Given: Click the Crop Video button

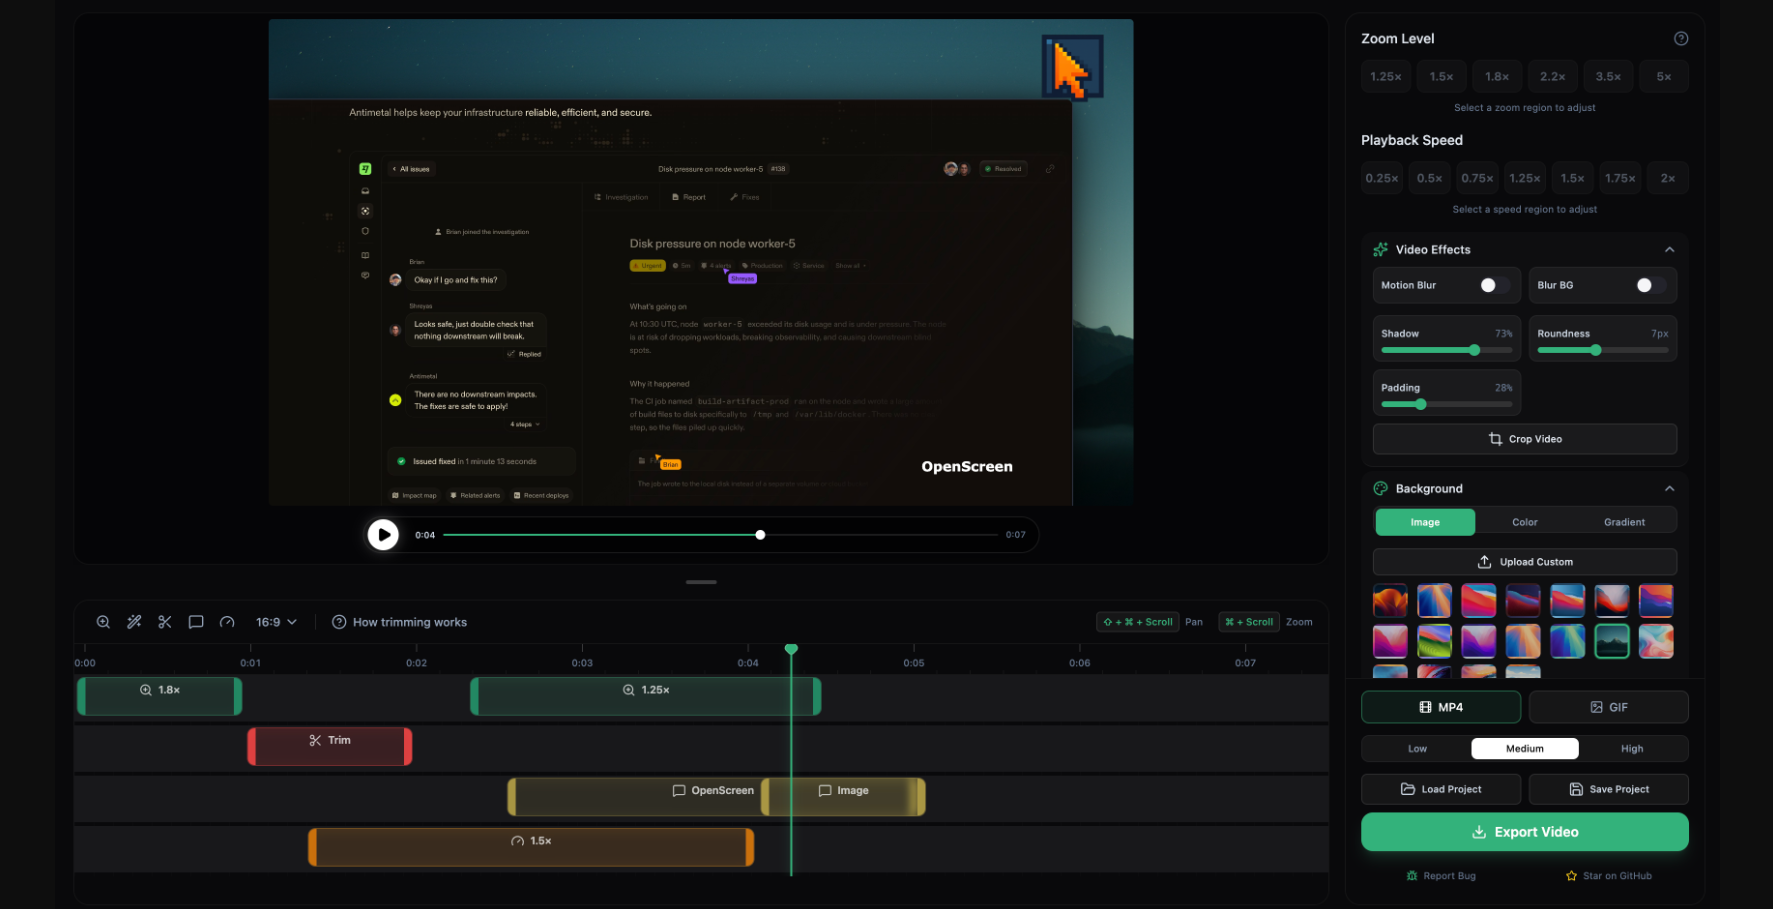Looking at the screenshot, I should pos(1524,439).
